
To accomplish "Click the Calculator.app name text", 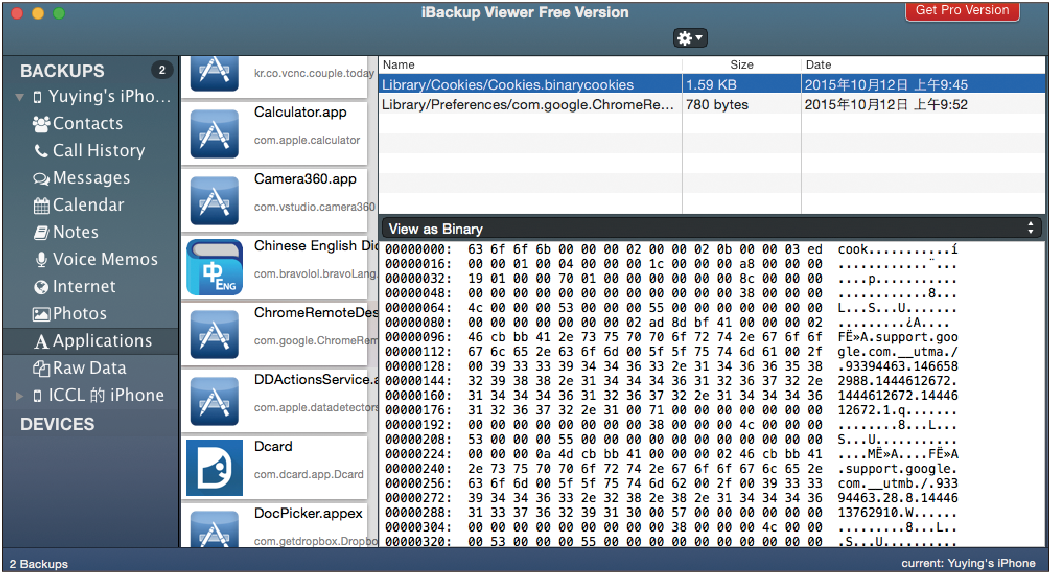I will click(300, 112).
